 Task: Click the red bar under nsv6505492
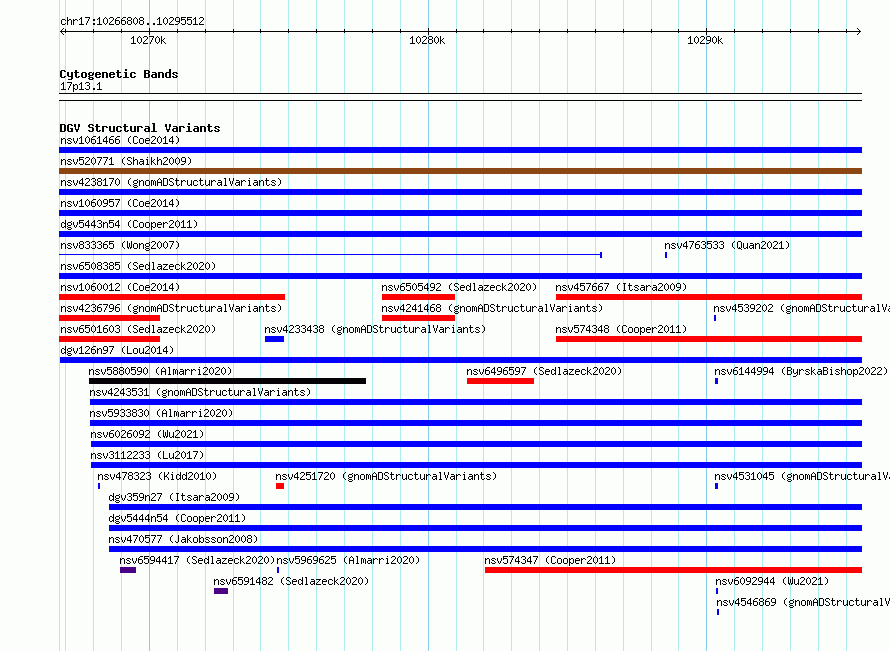click(418, 297)
